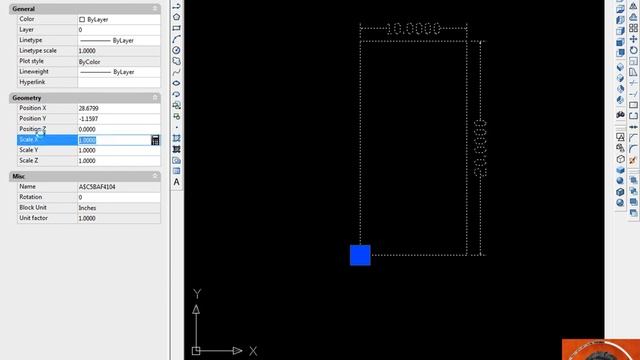
Task: Select the Spline draw tool
Action: click(176, 72)
